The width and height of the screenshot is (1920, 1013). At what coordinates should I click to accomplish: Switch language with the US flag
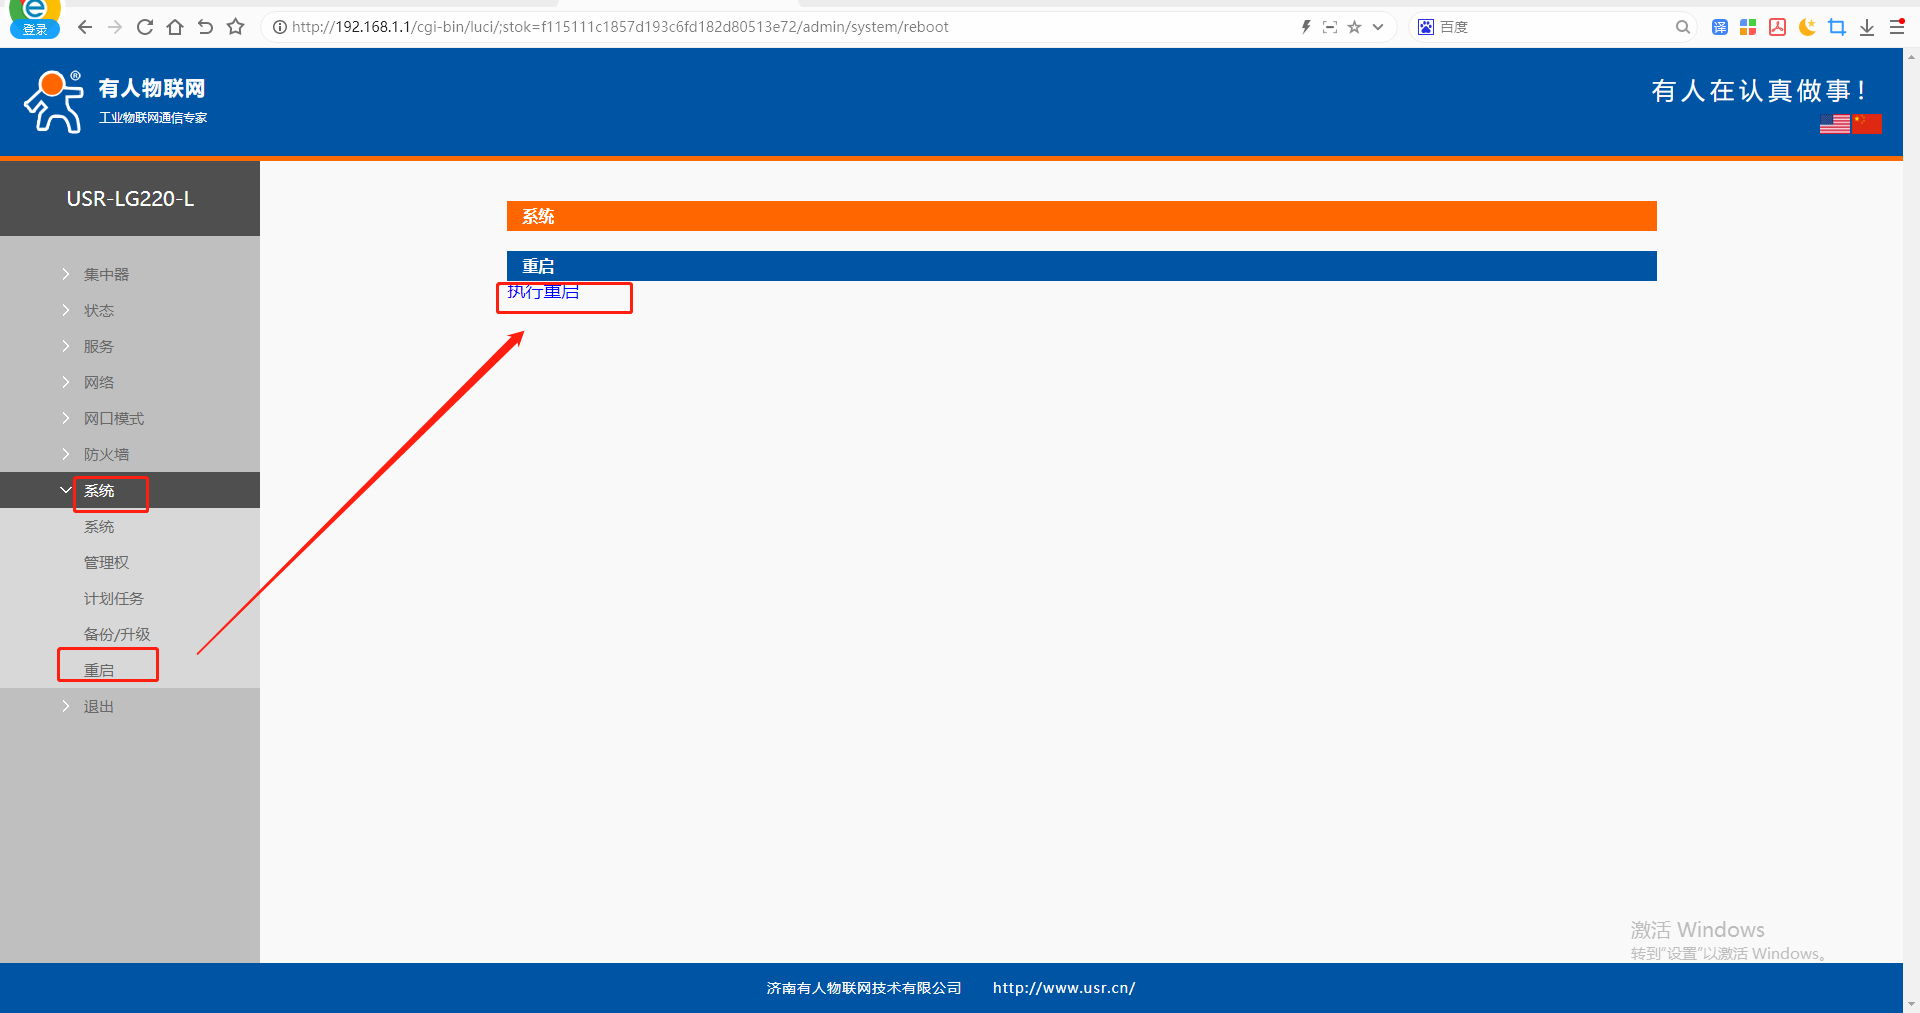click(1834, 123)
